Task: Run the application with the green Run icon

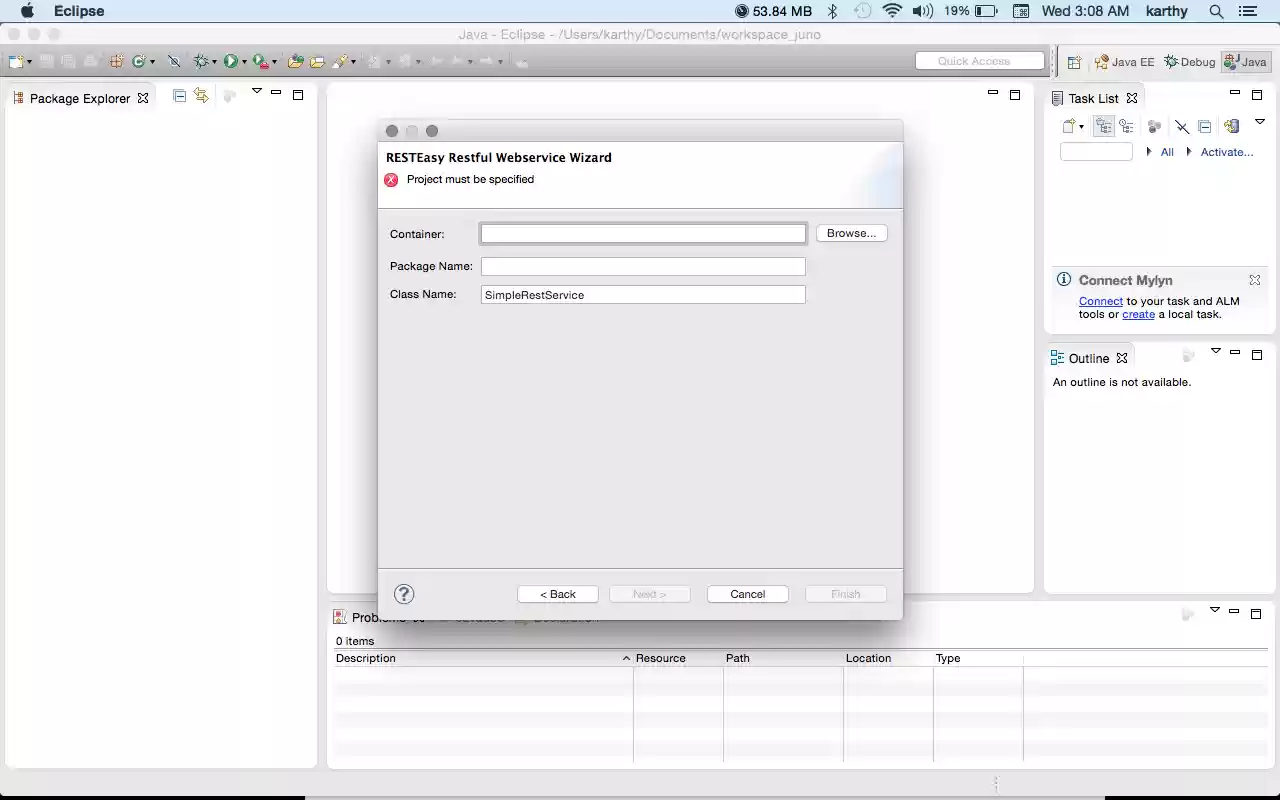Action: coord(231,61)
